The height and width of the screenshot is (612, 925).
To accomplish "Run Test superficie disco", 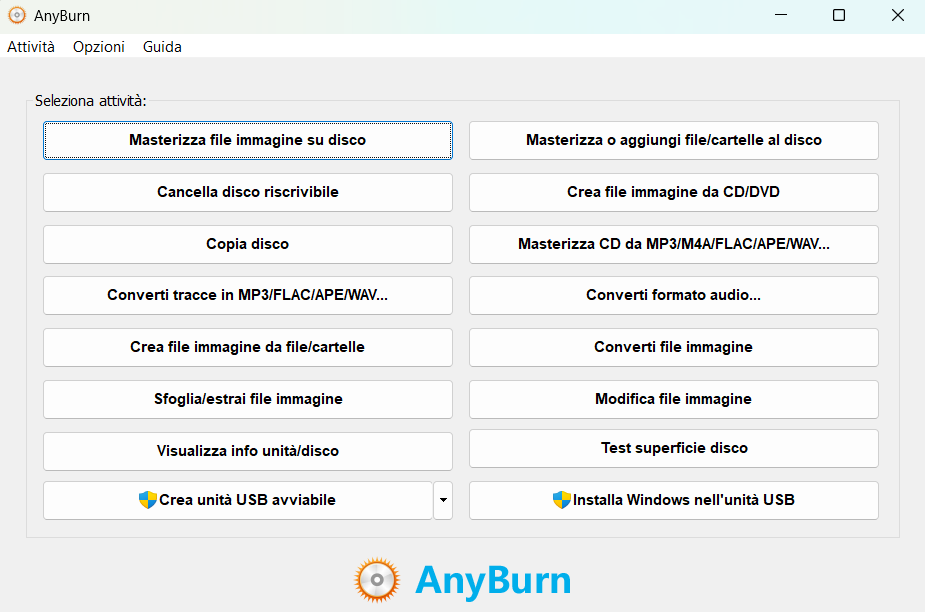I will coord(674,449).
